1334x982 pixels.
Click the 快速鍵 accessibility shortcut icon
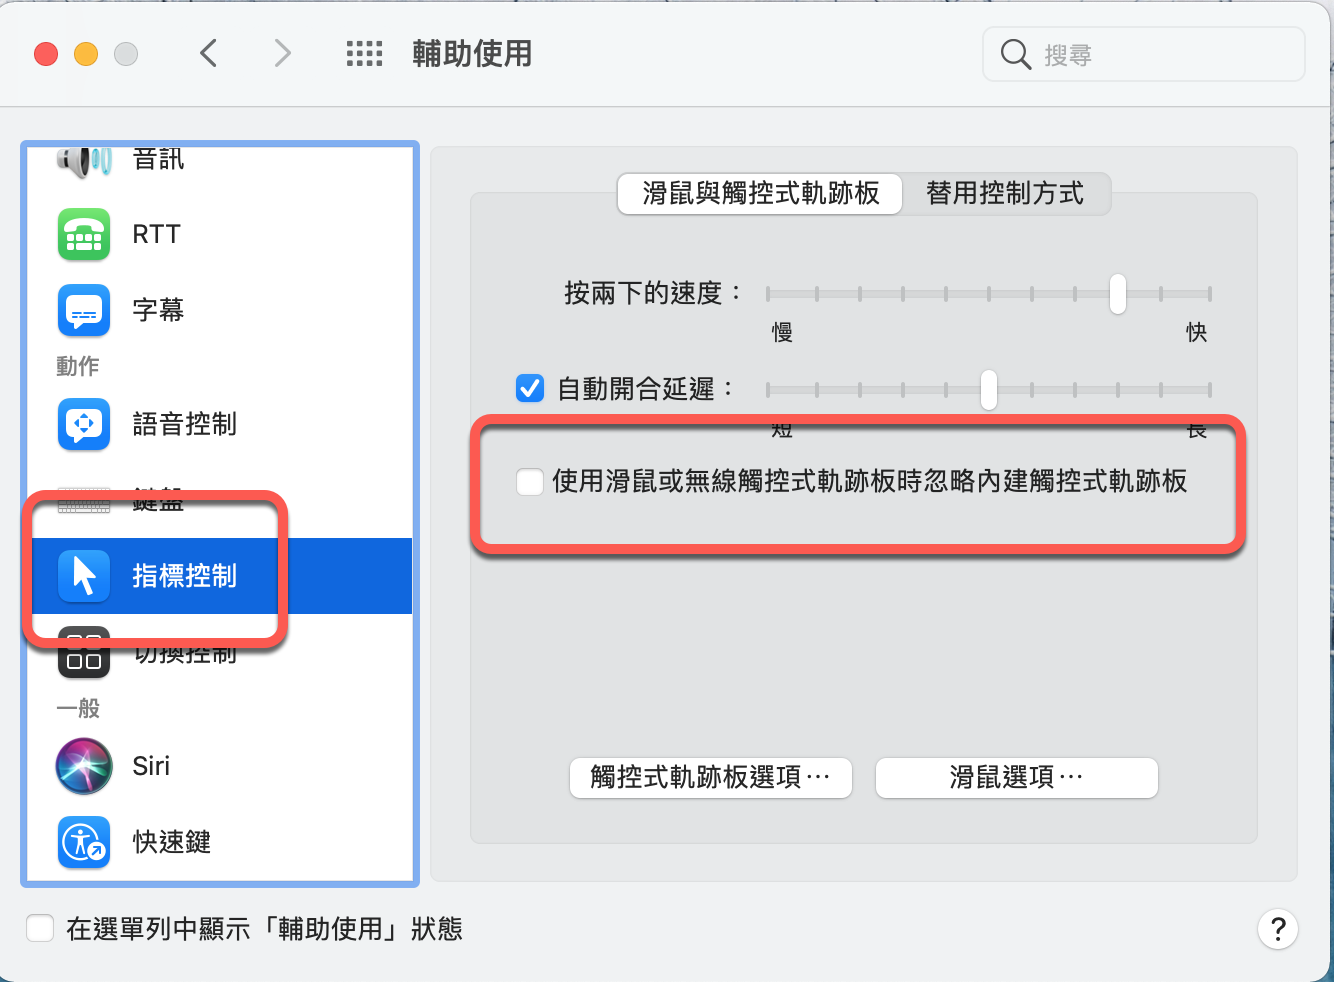tap(84, 842)
